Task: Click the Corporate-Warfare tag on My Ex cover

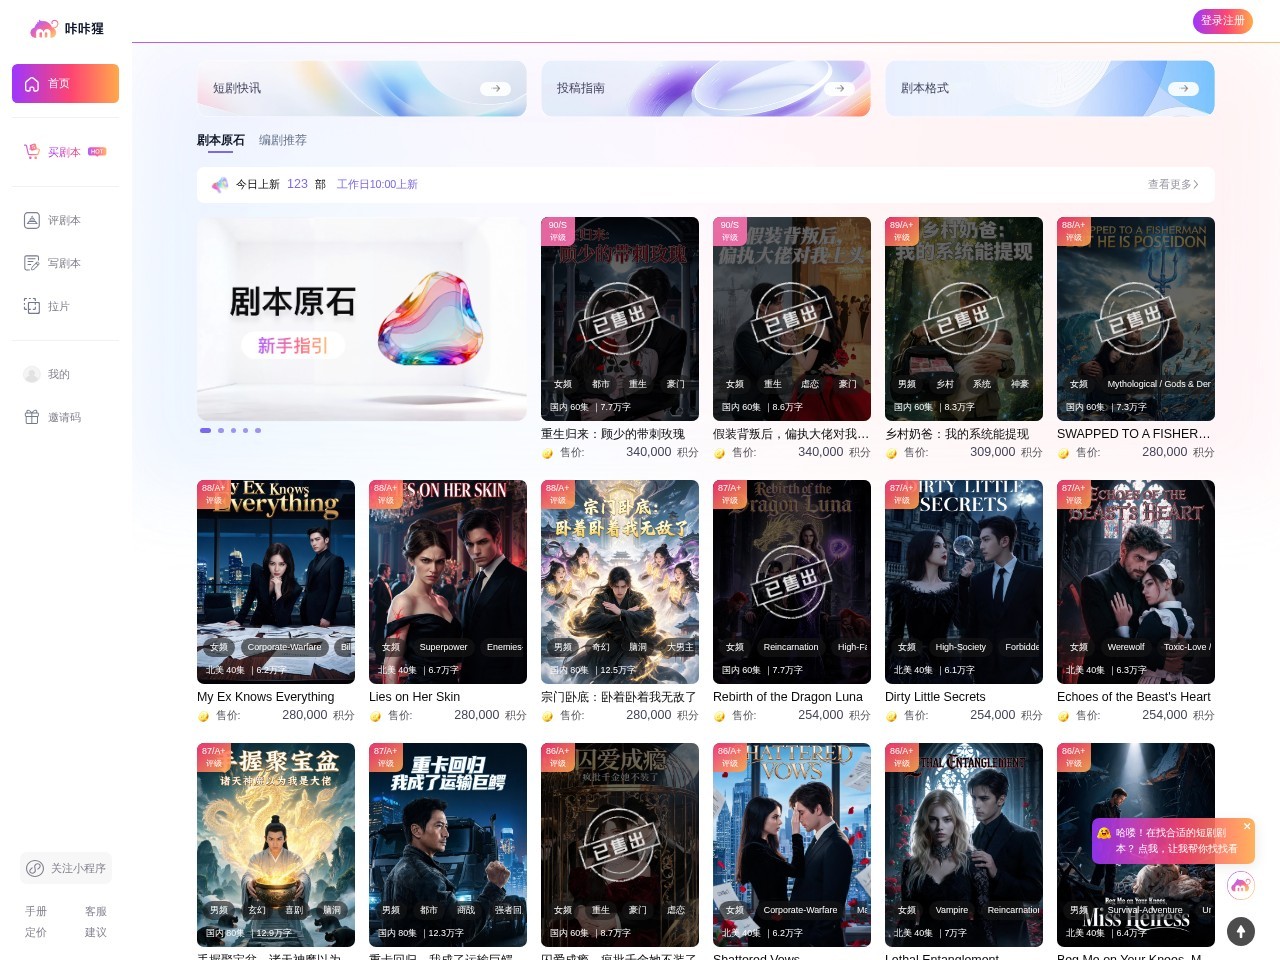Action: tap(285, 647)
